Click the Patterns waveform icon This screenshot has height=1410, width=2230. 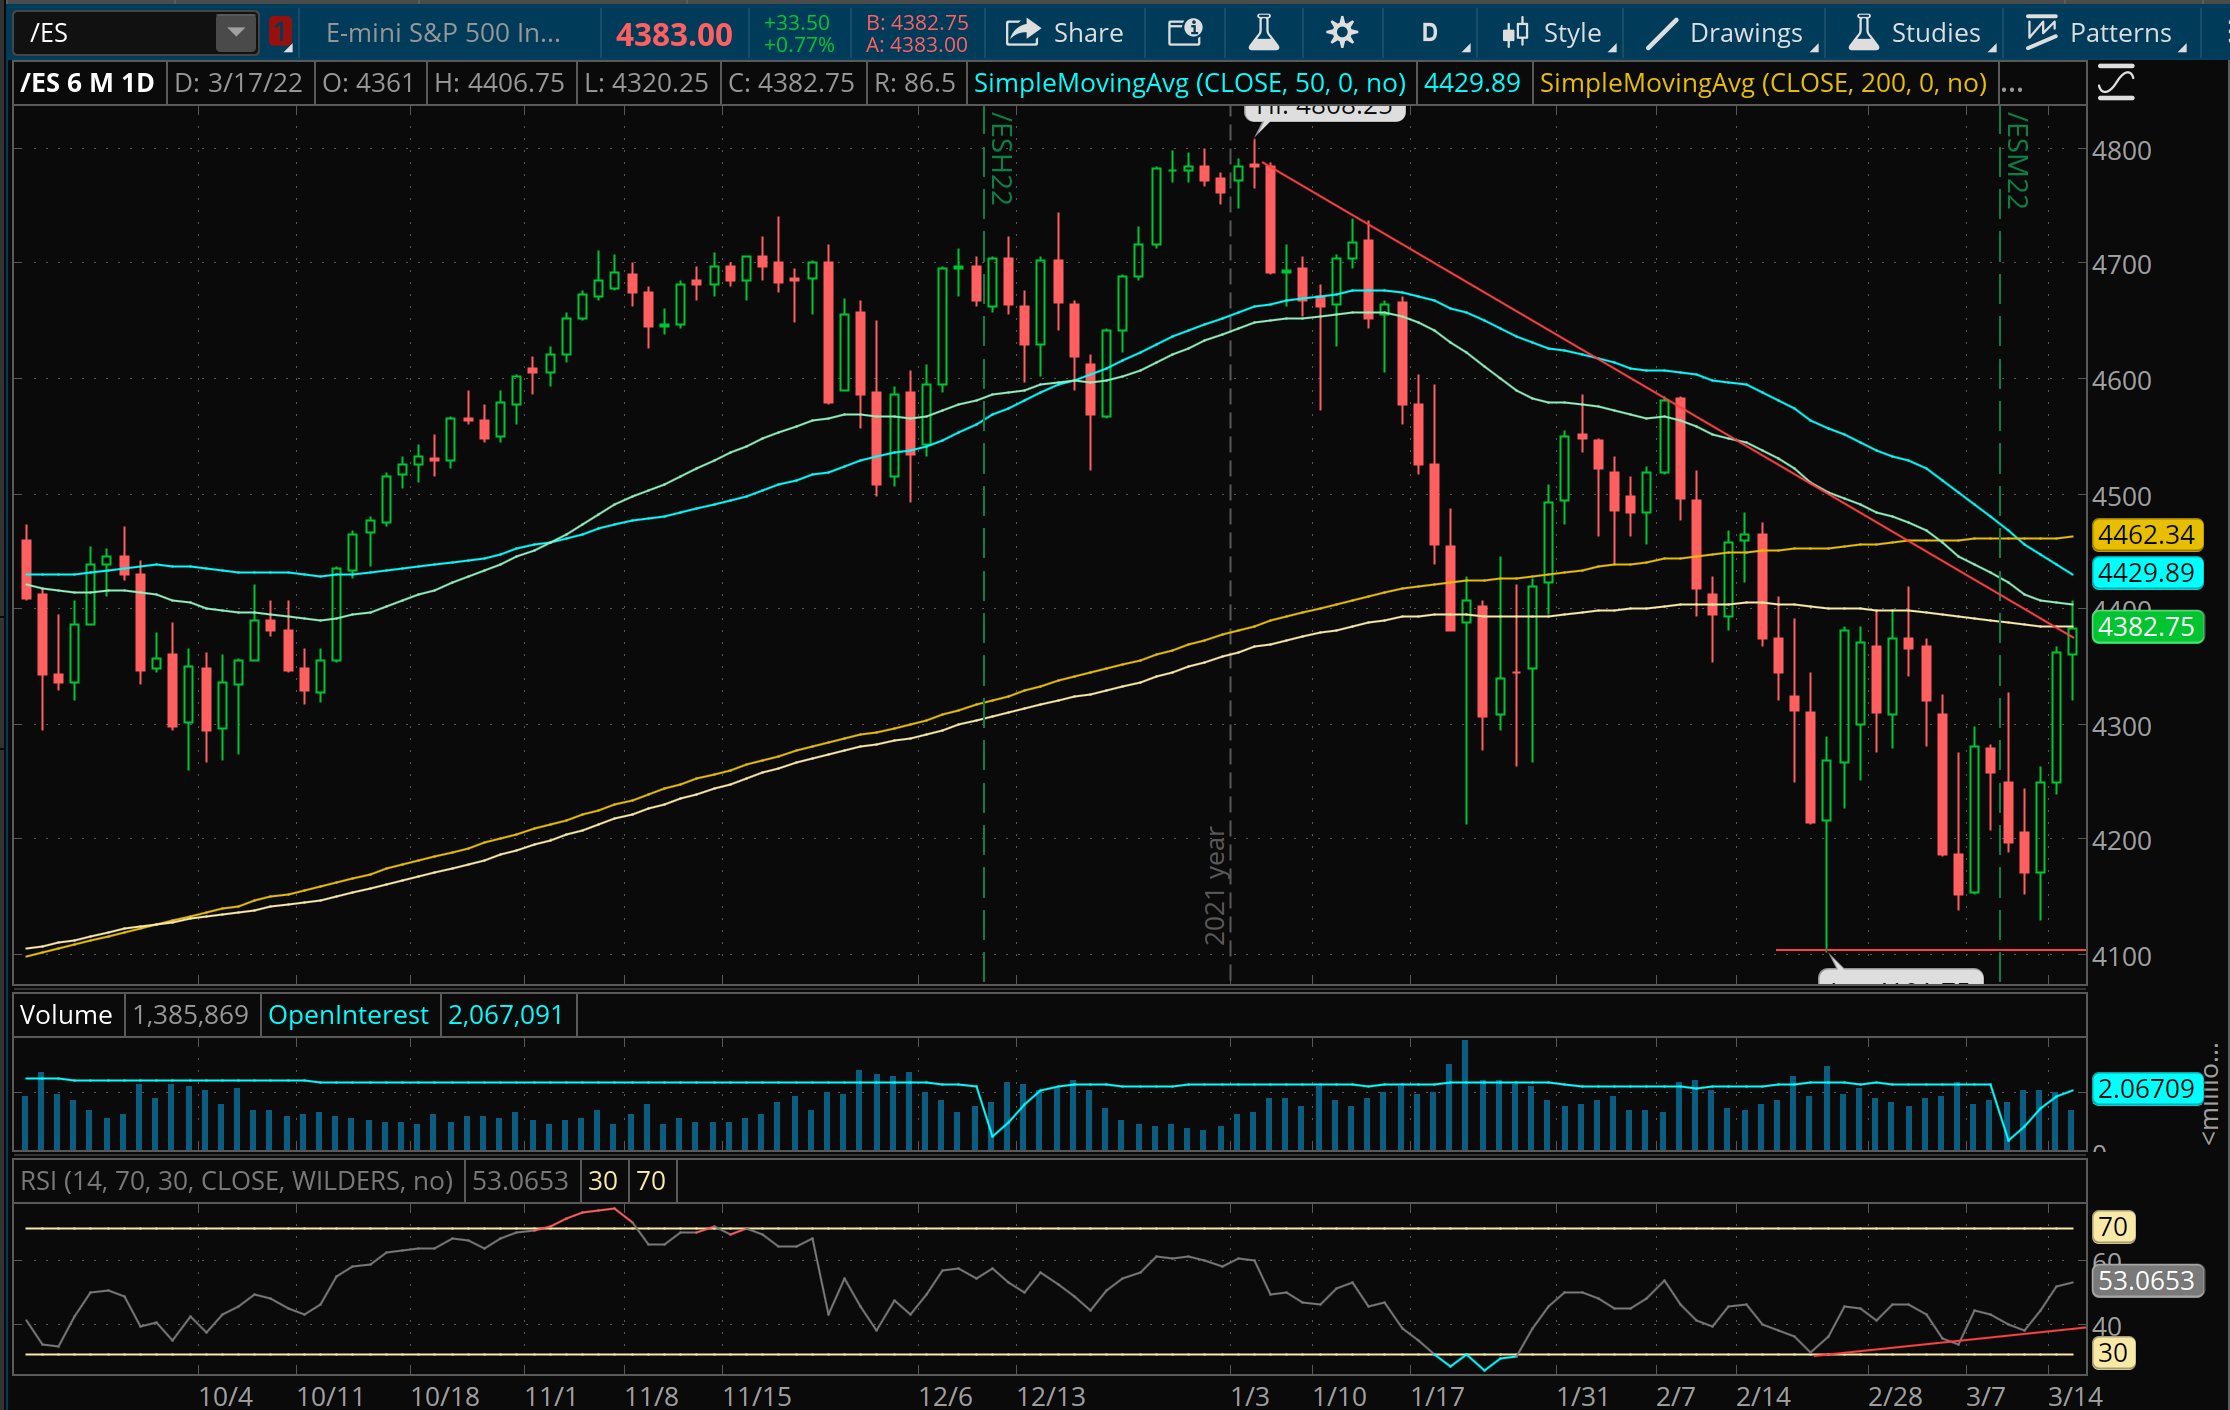point(2040,32)
